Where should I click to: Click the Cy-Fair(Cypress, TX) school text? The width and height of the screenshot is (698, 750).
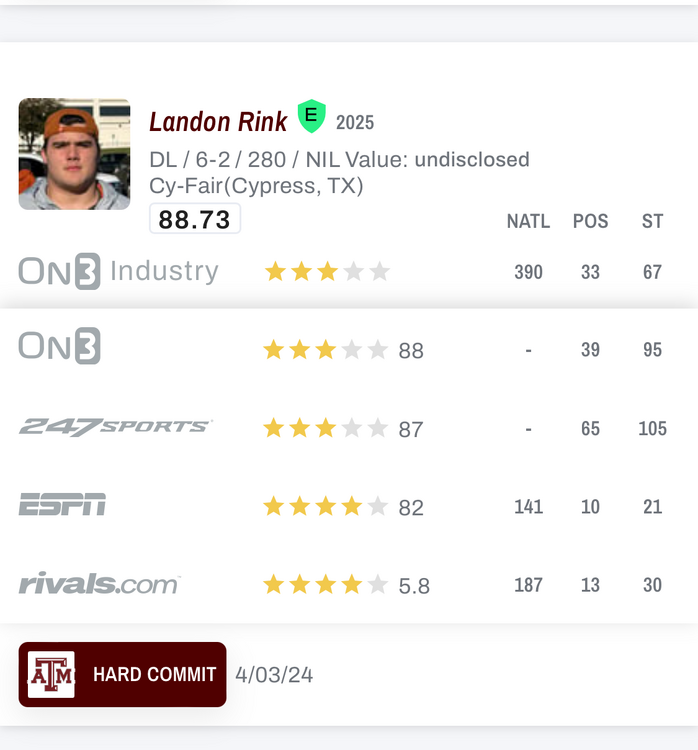(x=256, y=186)
